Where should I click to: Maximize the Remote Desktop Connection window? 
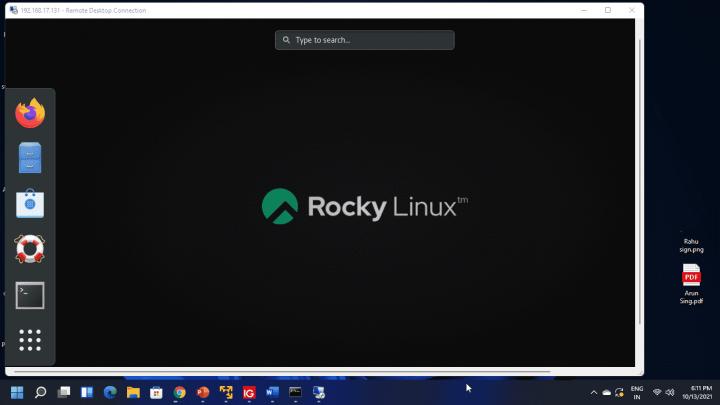coord(608,10)
